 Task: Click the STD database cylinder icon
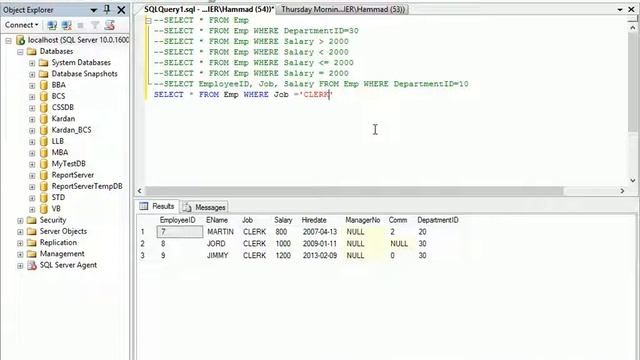tap(44, 198)
